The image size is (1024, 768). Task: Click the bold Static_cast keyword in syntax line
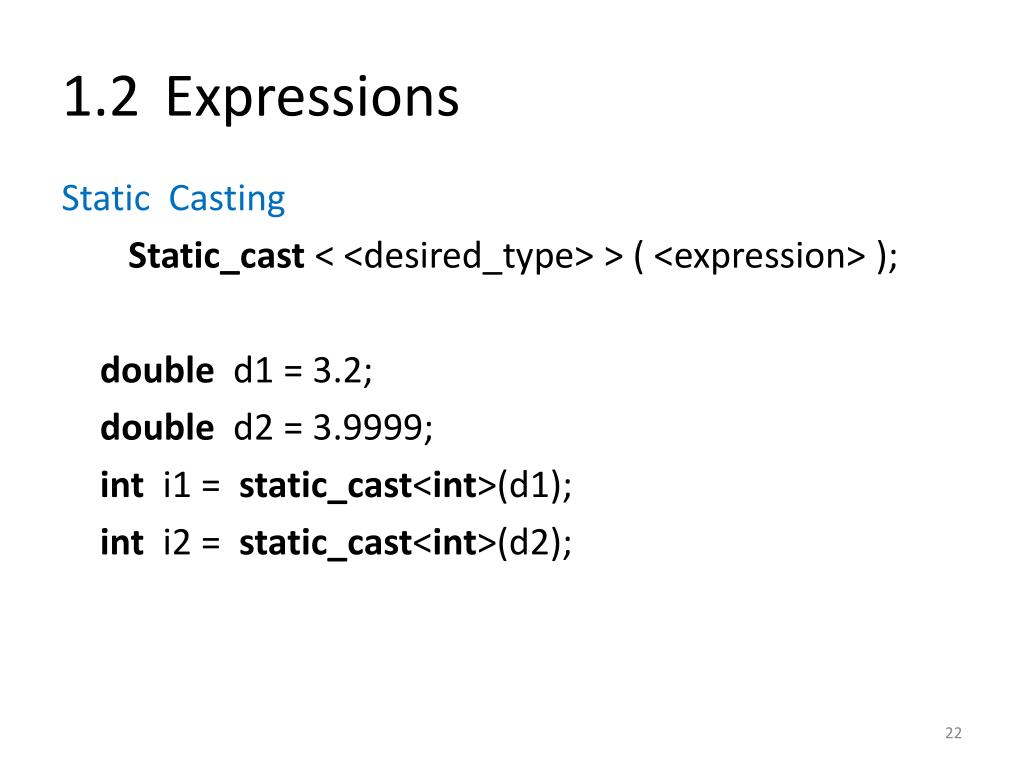pos(216,256)
